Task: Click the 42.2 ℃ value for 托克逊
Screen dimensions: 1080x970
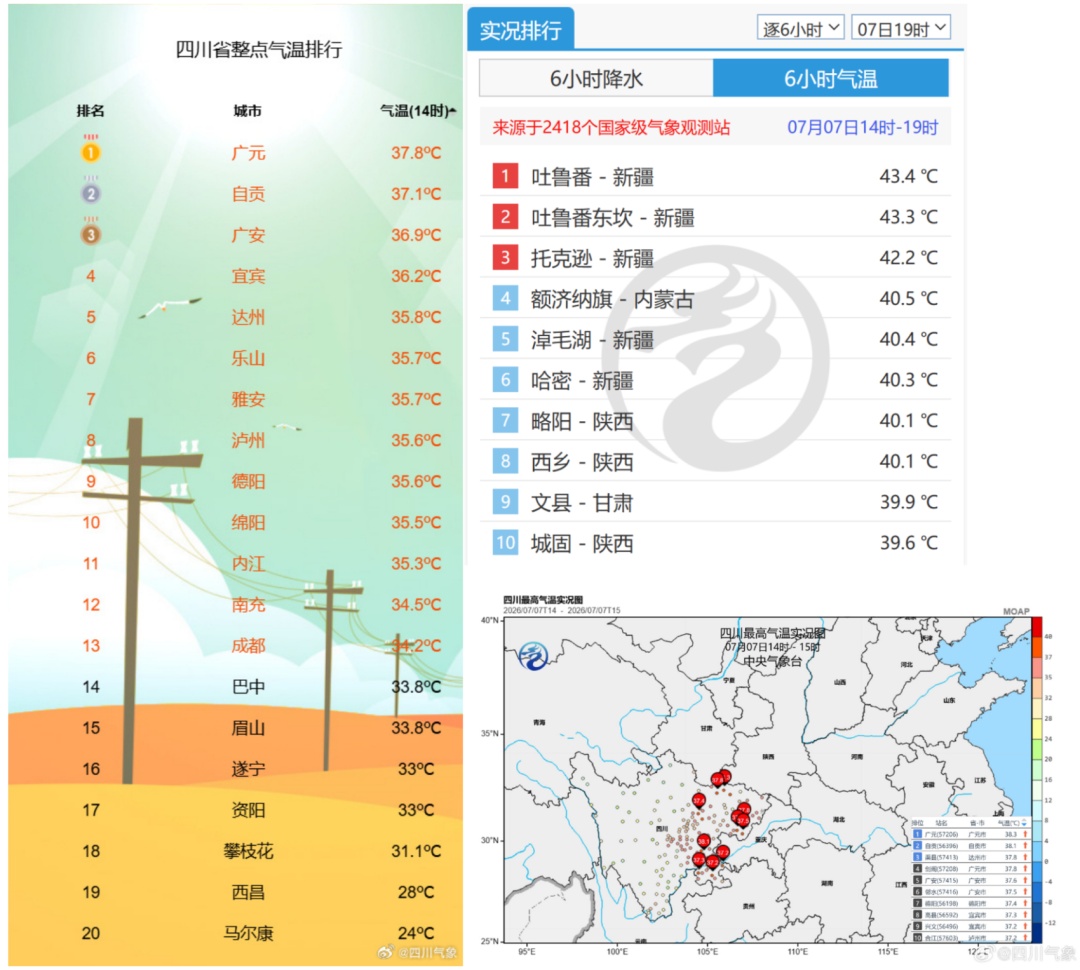Action: [x=908, y=258]
